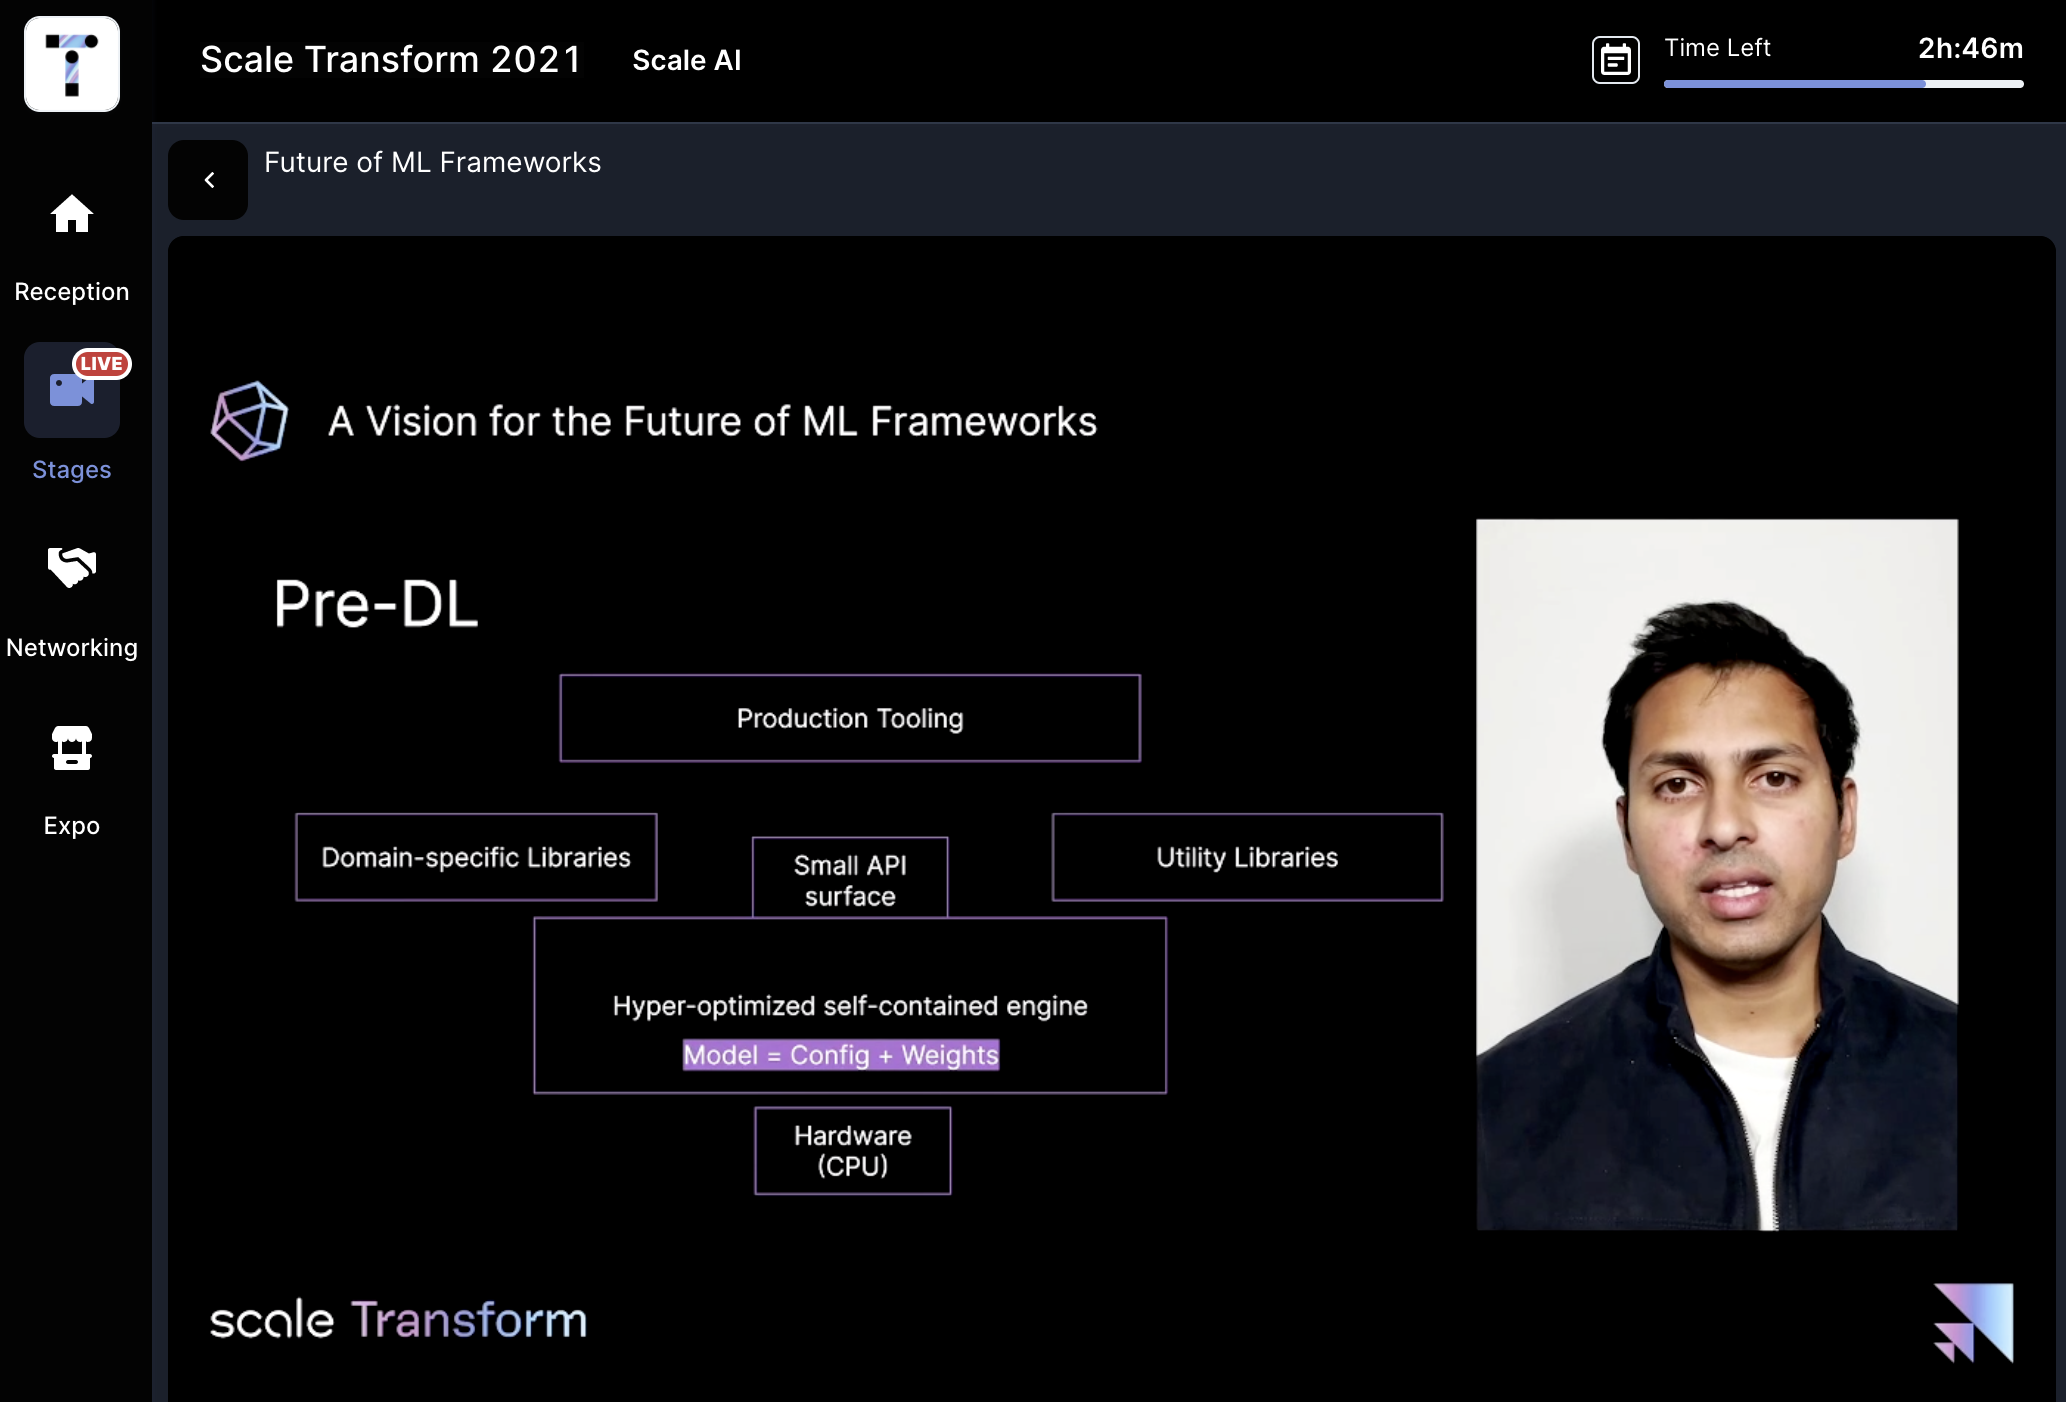Click the LIVE badge on Stages

point(101,364)
